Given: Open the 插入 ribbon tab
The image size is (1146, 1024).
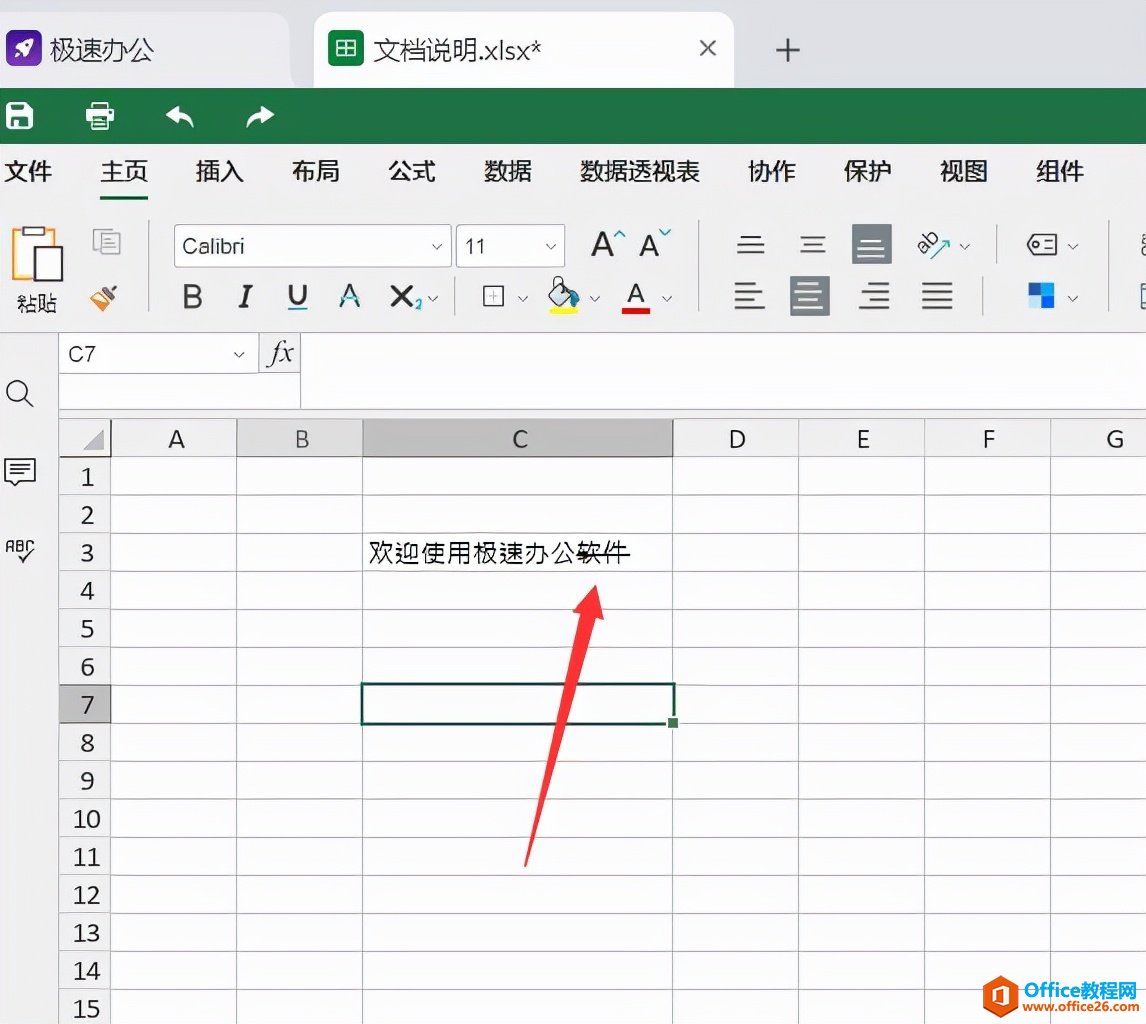Looking at the screenshot, I should click(x=219, y=171).
